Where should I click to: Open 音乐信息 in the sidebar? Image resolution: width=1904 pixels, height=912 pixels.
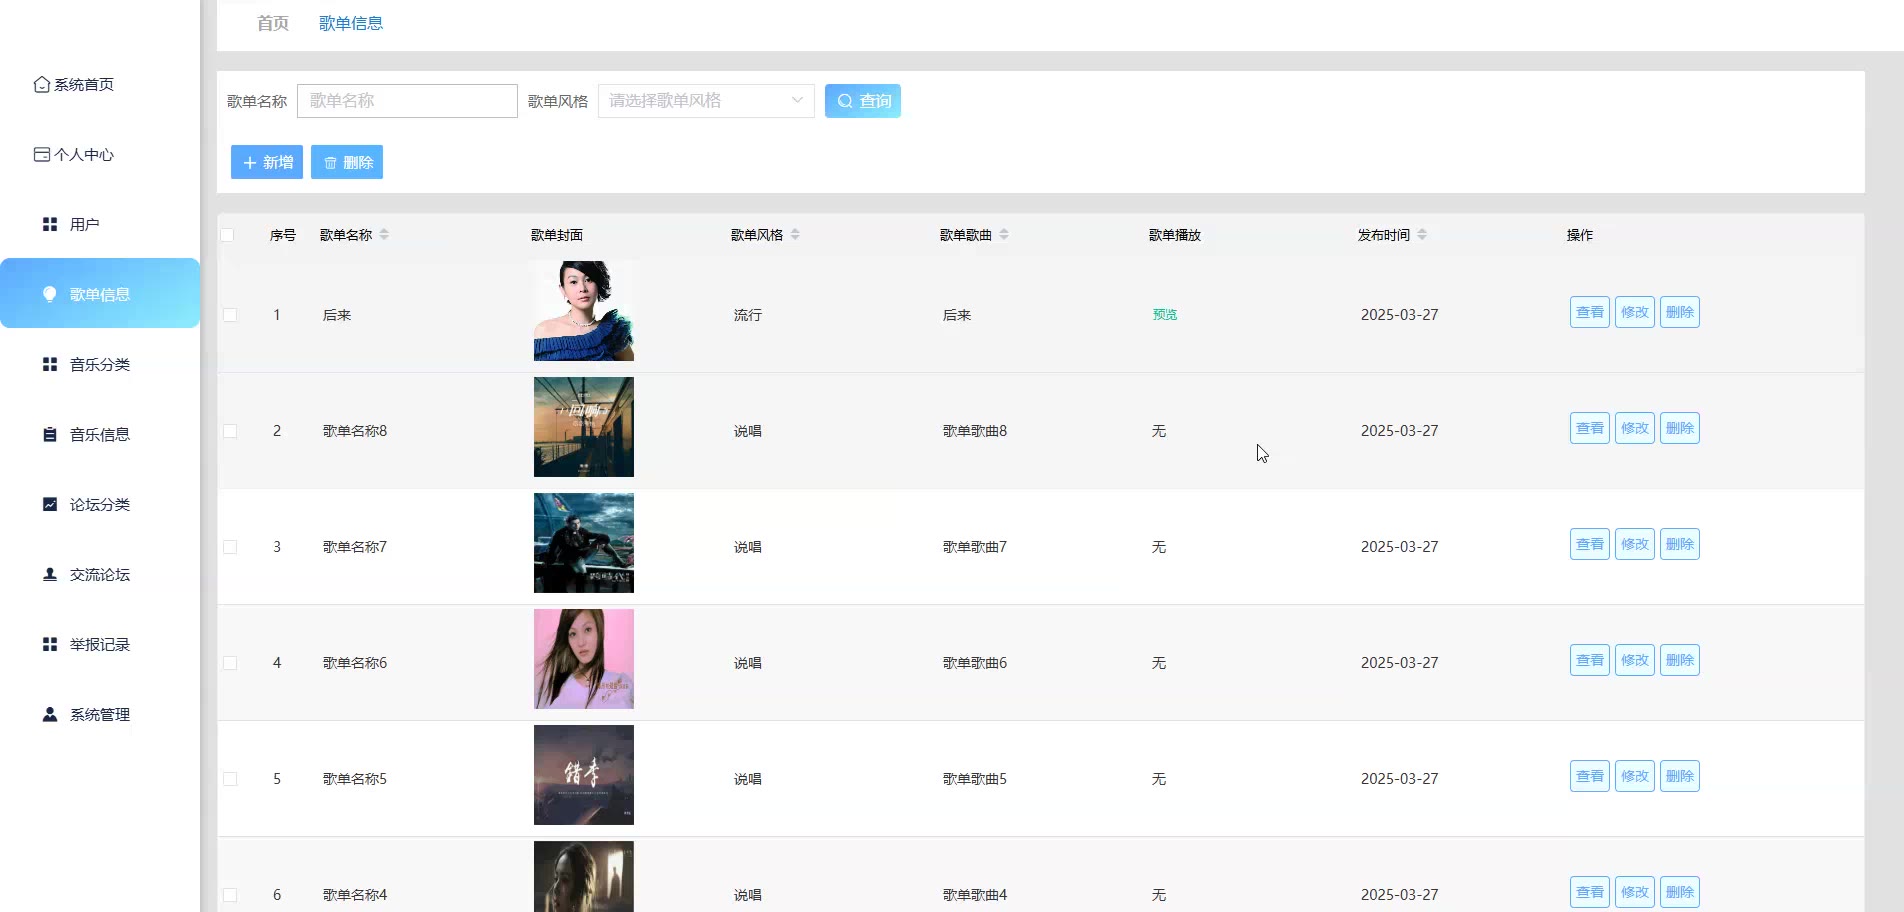100,435
